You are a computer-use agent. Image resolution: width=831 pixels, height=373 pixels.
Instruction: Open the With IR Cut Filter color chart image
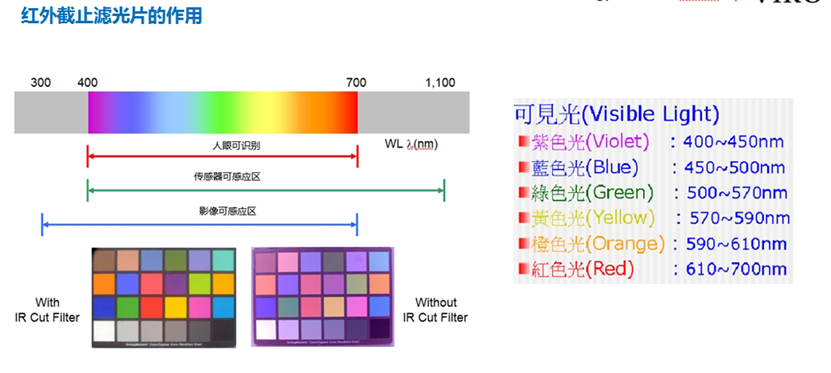tap(164, 297)
